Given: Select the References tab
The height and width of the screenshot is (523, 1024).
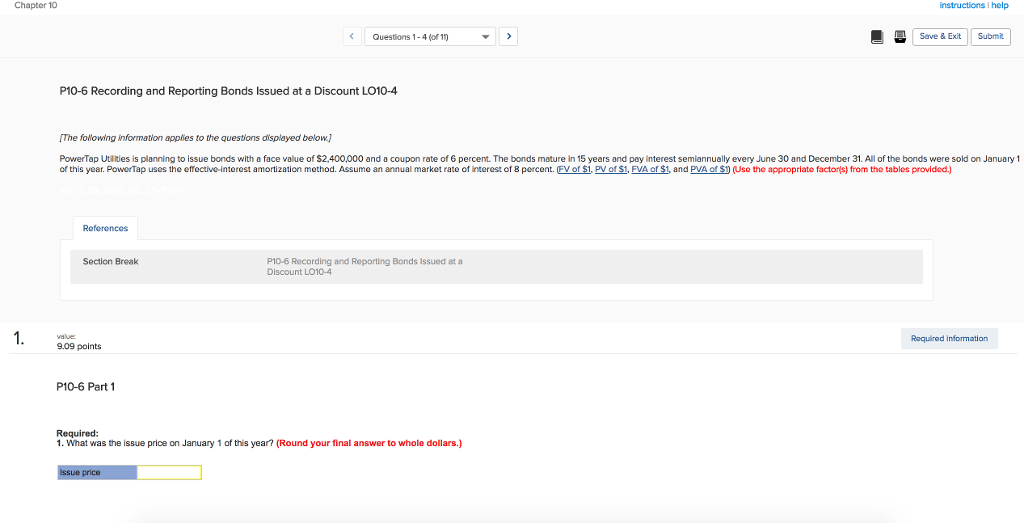Looking at the screenshot, I should pyautogui.click(x=105, y=228).
